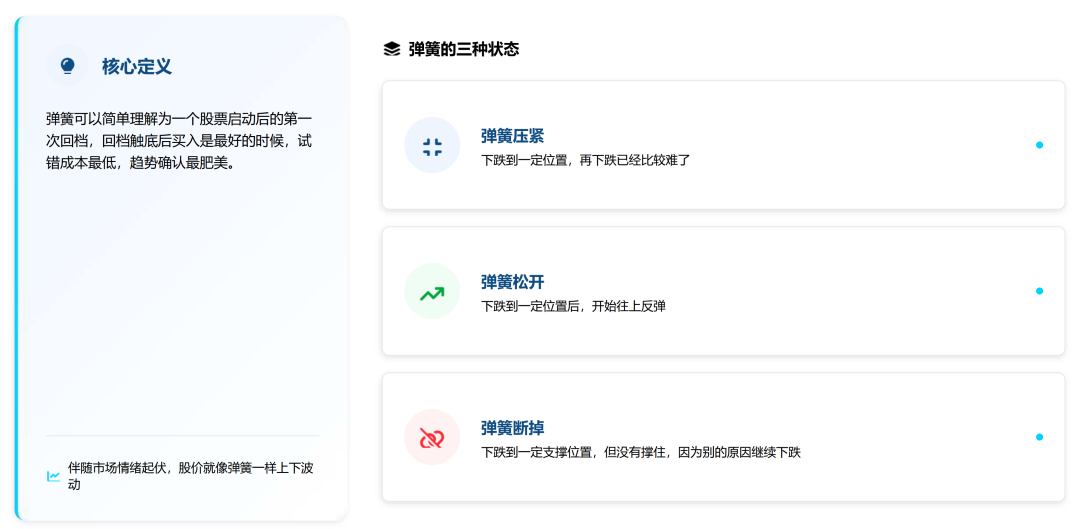Click the green trending-up arrow icon
The height and width of the screenshot is (529, 1080).
pyautogui.click(x=432, y=291)
